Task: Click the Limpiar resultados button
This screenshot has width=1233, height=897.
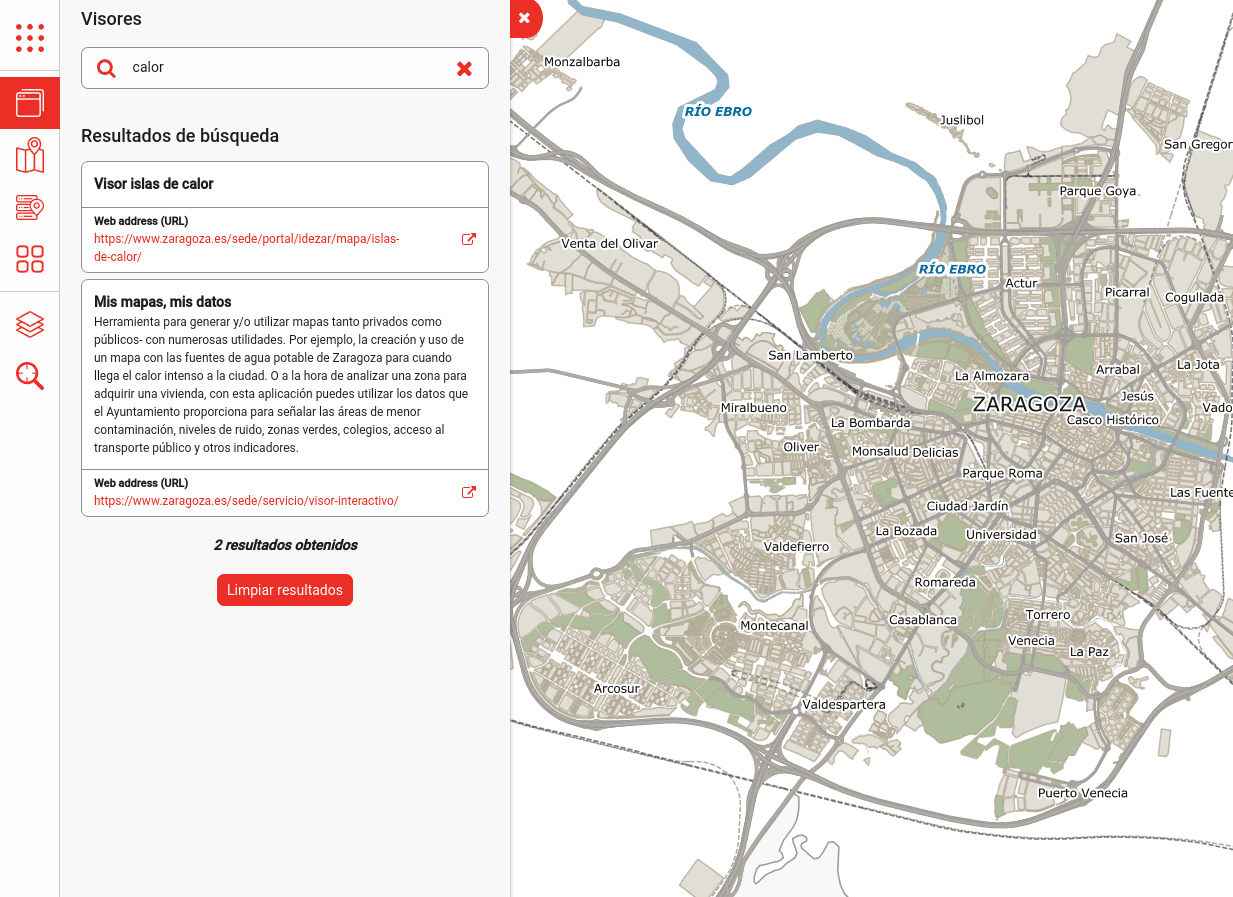Action: point(285,590)
